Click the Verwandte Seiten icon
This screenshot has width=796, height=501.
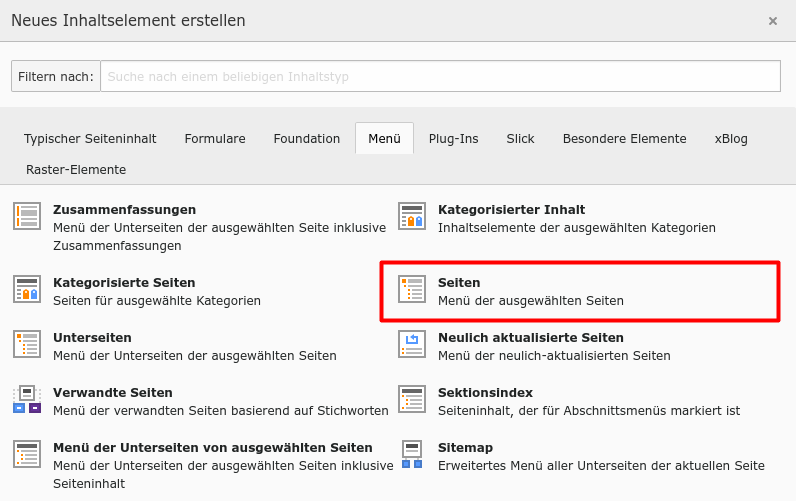[x=27, y=399]
